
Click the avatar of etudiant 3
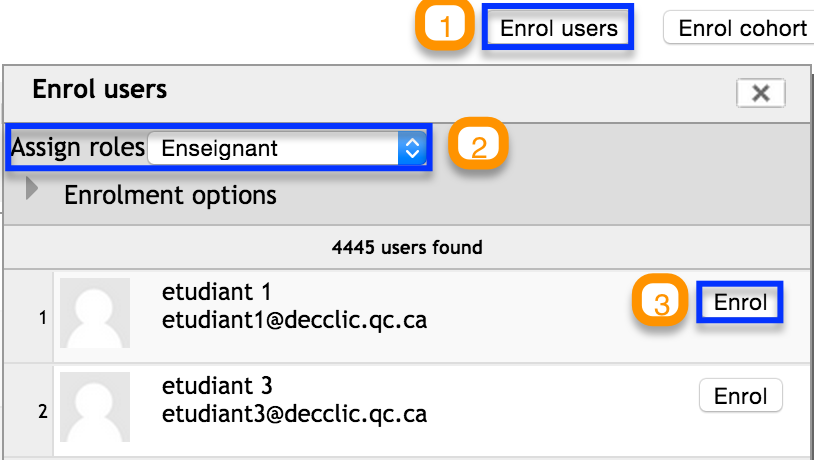pos(95,407)
